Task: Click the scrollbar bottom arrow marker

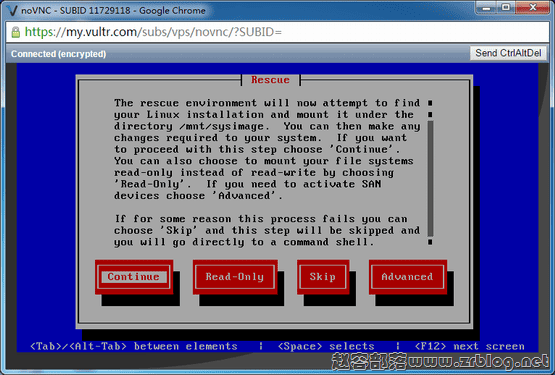Action: [x=430, y=242]
